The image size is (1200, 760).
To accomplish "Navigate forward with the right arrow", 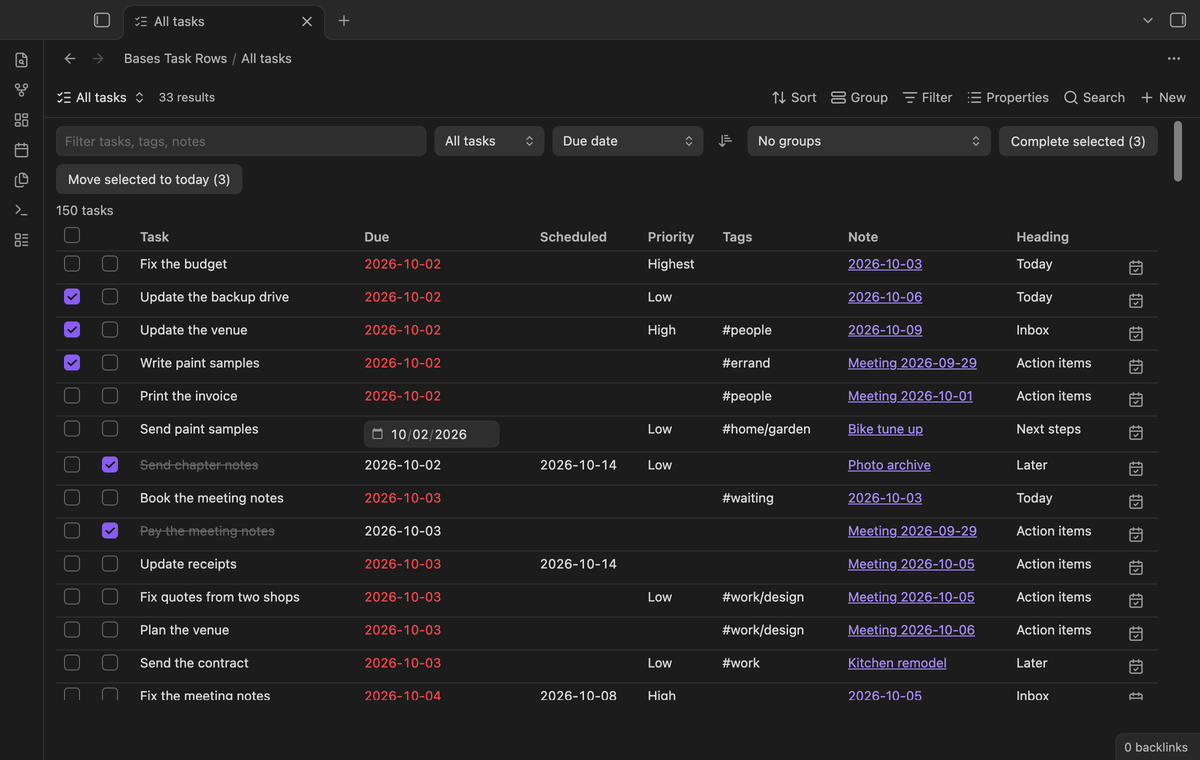I will point(98,59).
